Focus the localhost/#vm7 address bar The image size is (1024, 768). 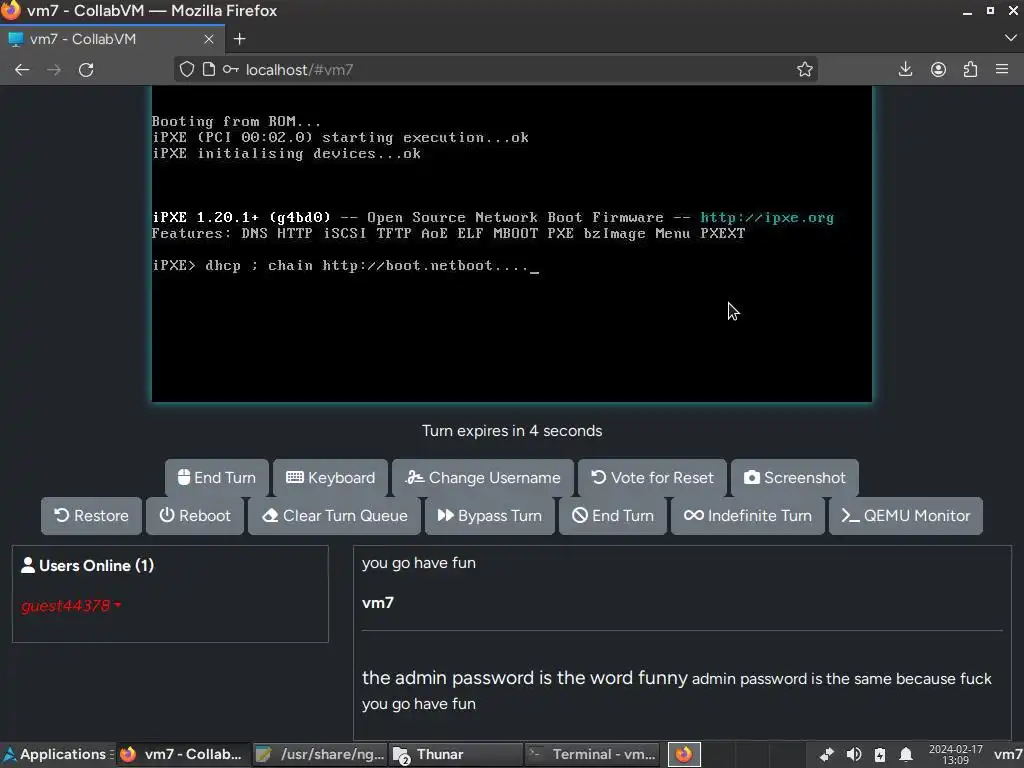pyautogui.click(x=496, y=70)
